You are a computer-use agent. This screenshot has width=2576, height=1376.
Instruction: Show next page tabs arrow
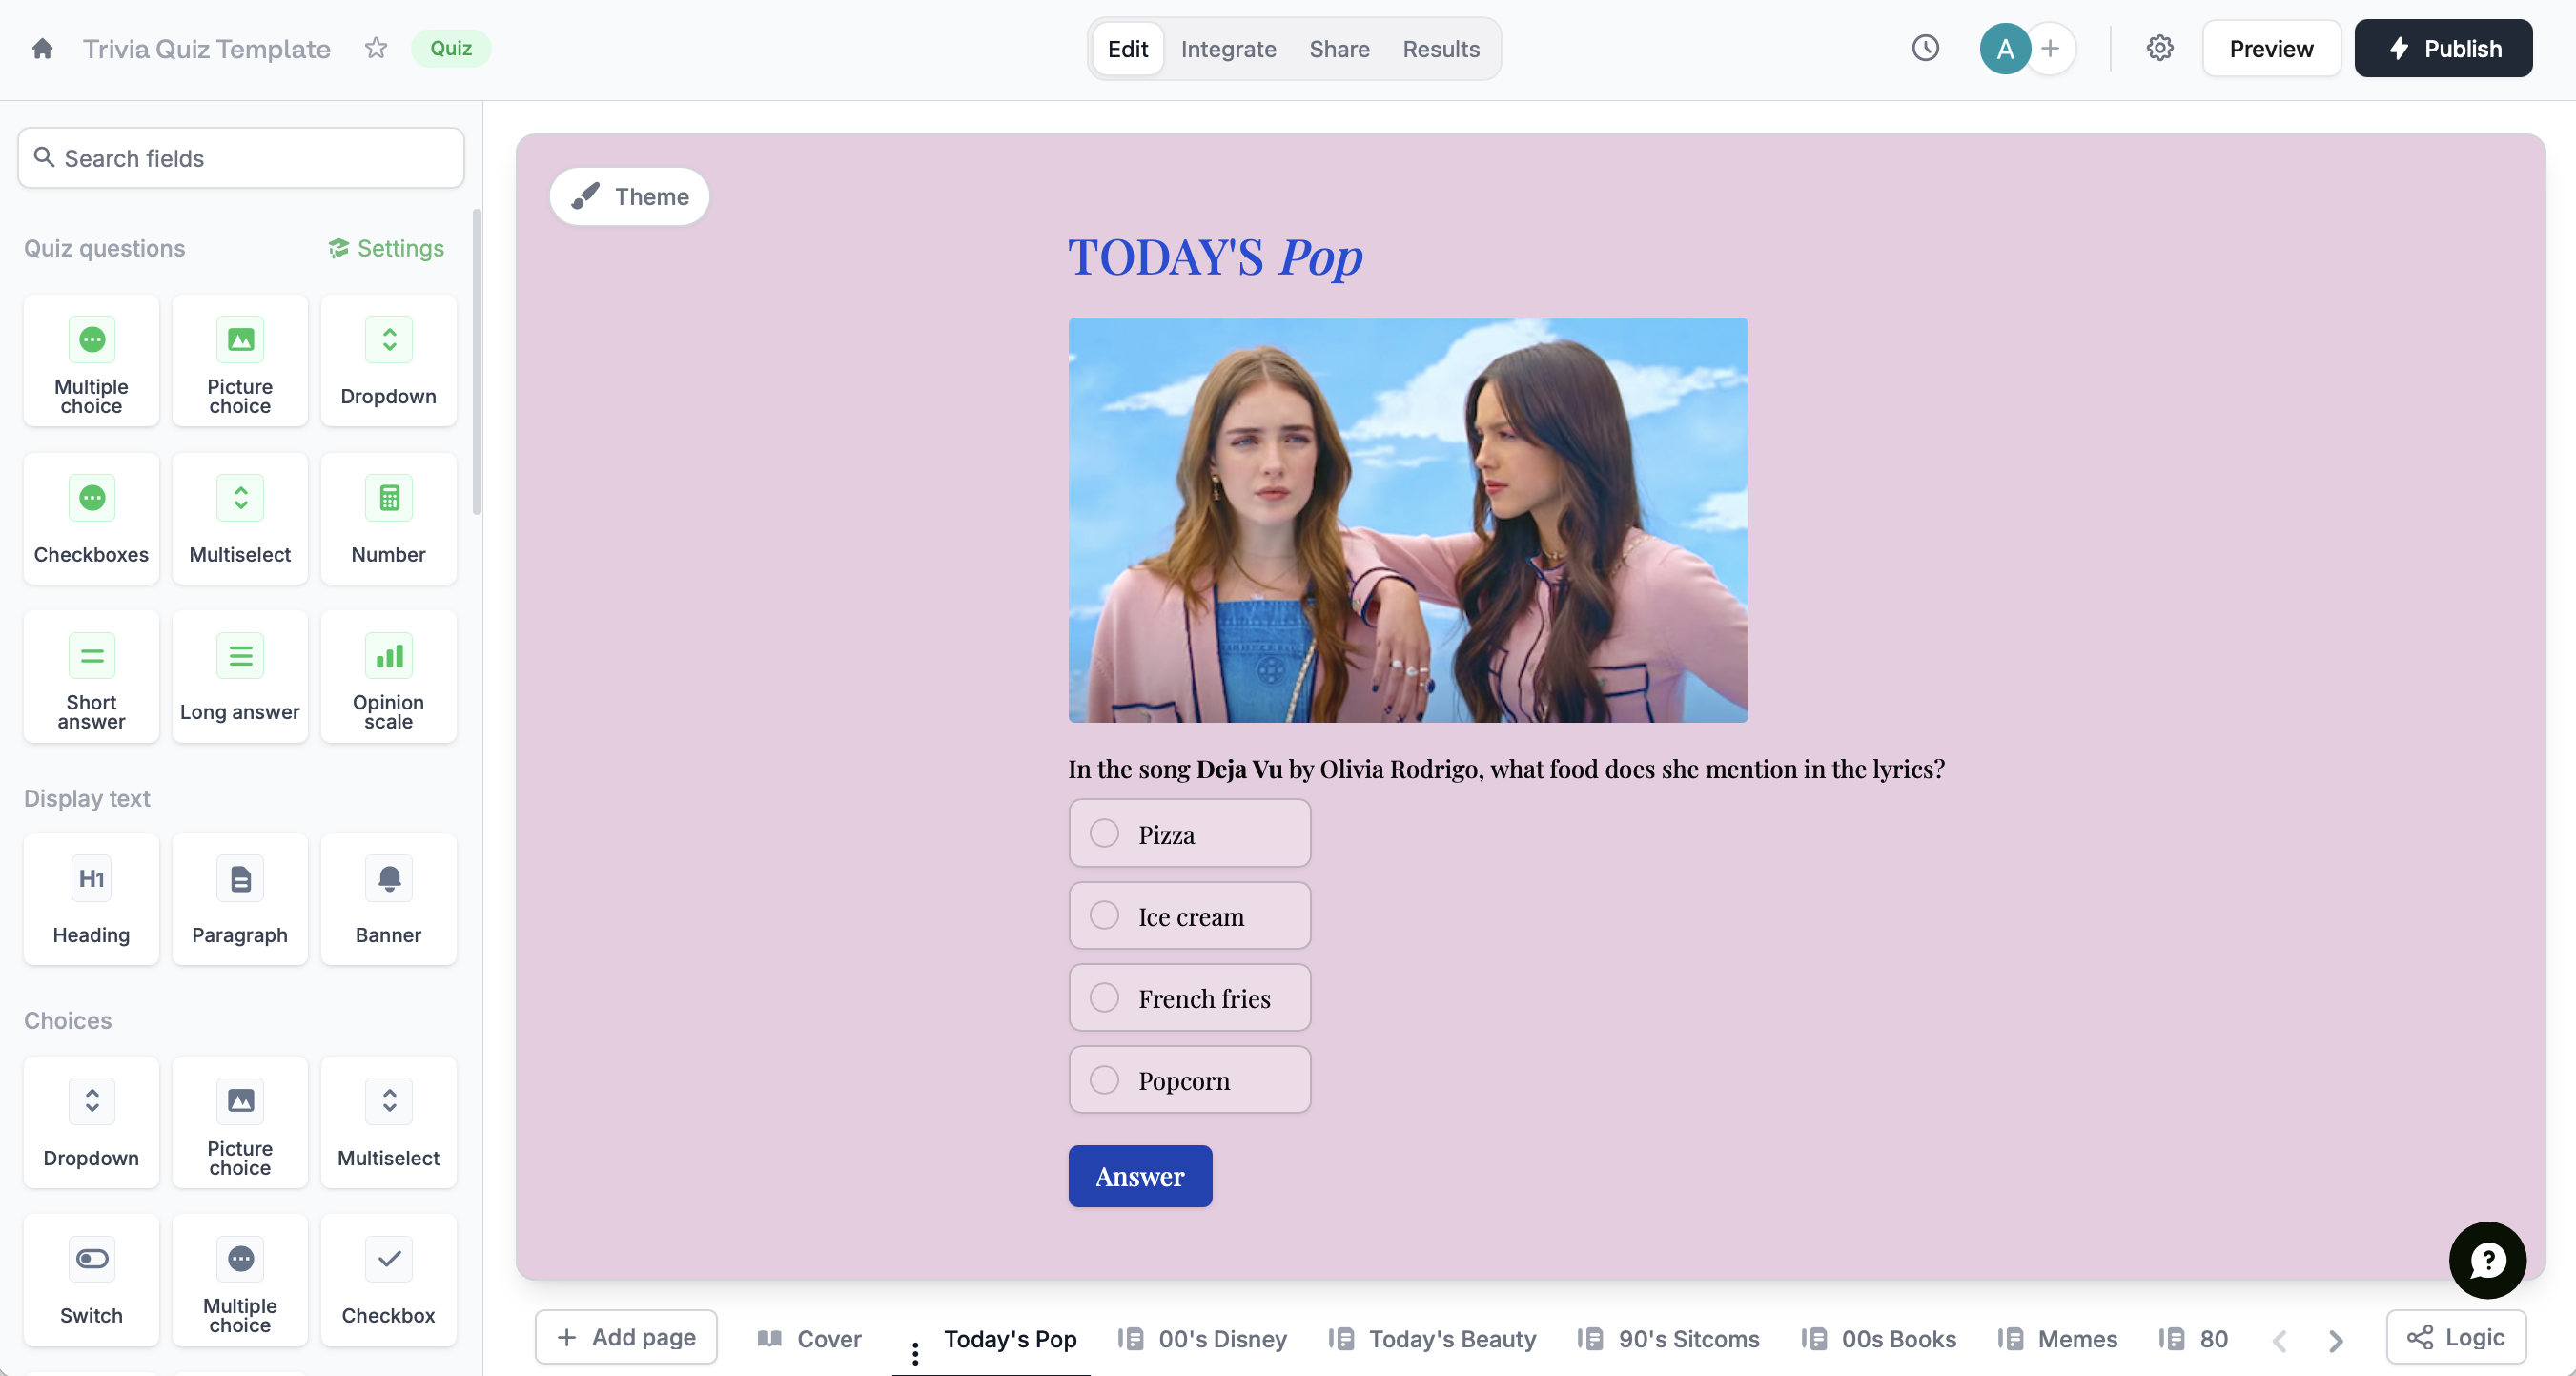pos(2336,1341)
